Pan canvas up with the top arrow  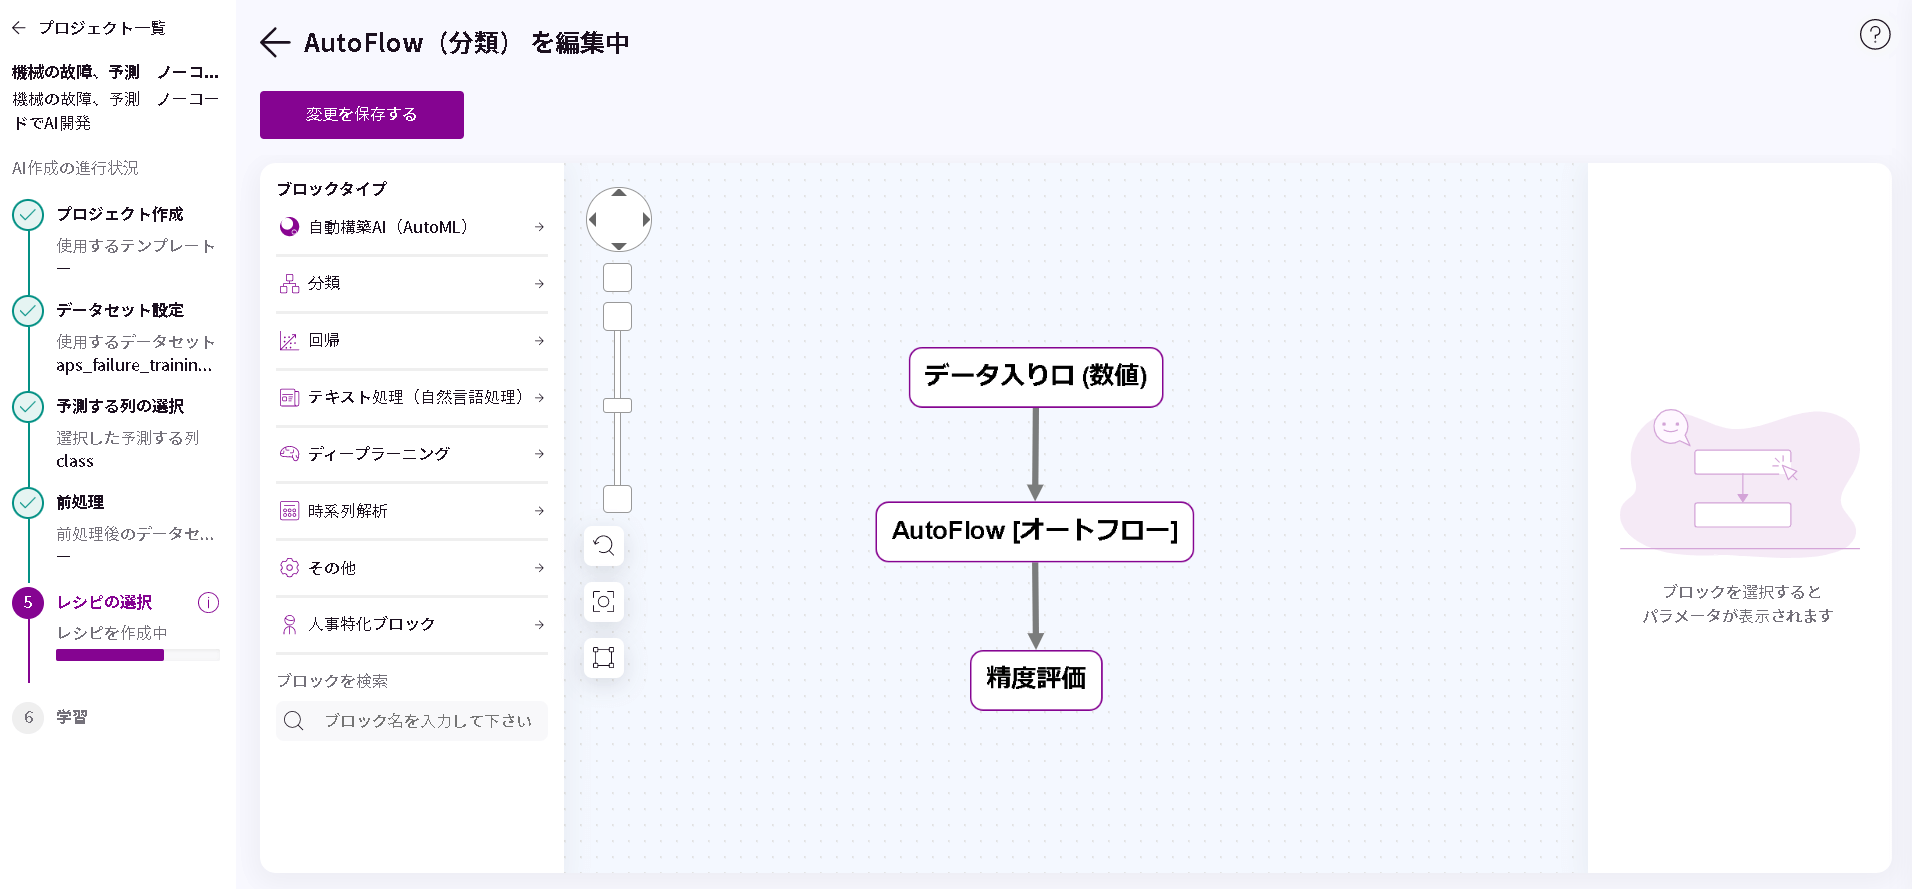[619, 193]
